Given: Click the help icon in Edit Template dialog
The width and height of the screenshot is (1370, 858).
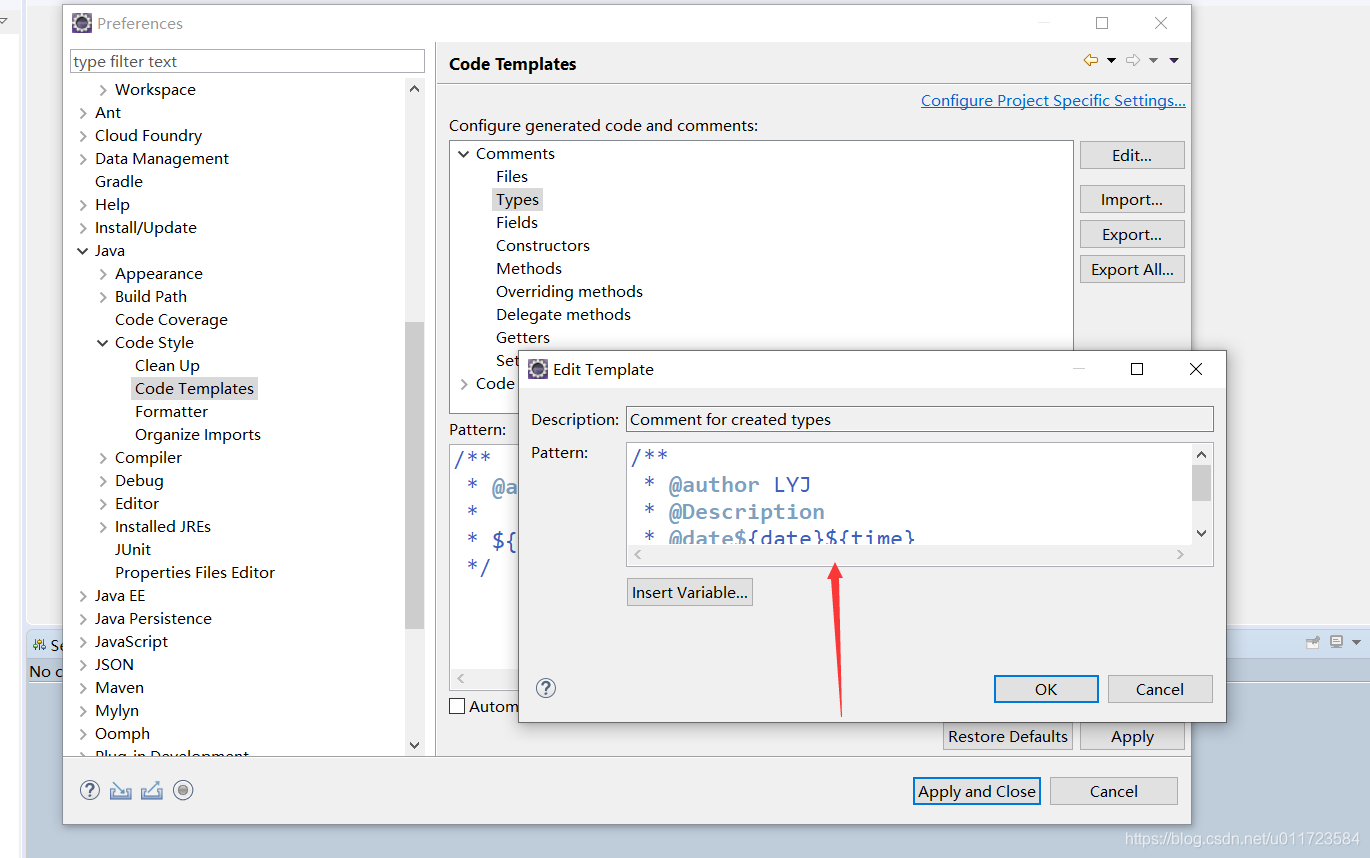Looking at the screenshot, I should (546, 688).
